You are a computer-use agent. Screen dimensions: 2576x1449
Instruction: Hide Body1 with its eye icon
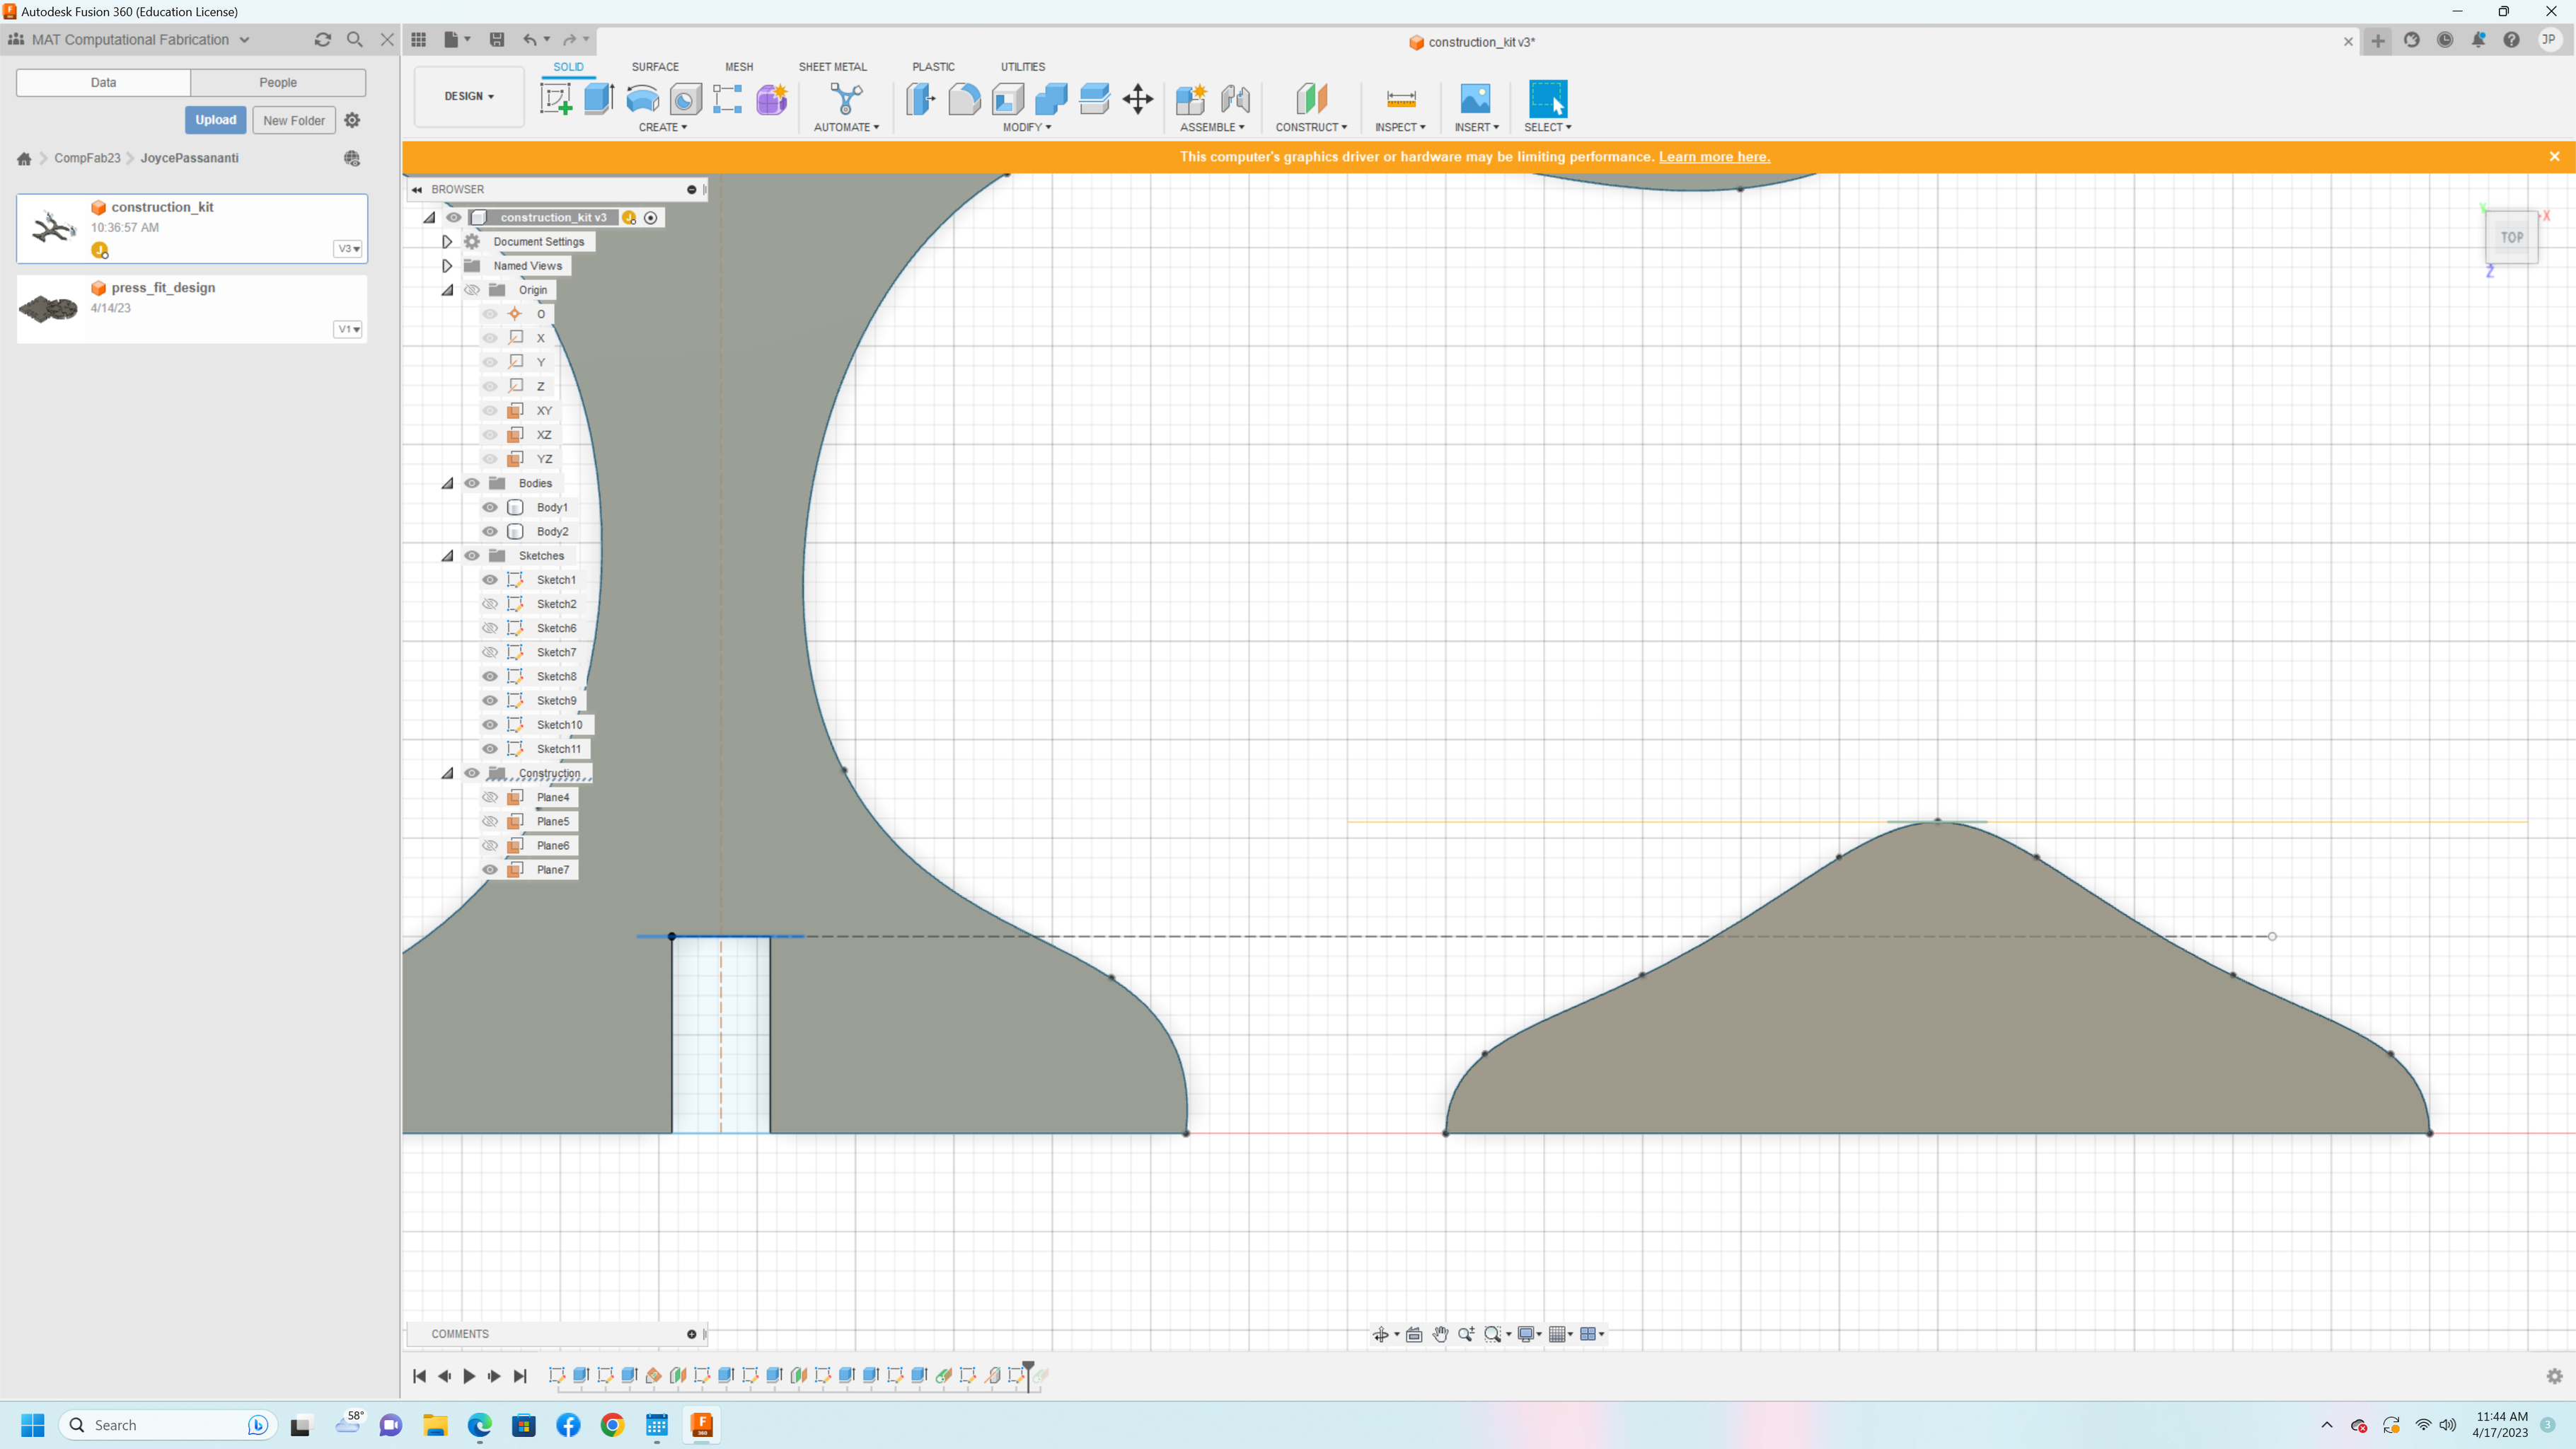click(490, 507)
